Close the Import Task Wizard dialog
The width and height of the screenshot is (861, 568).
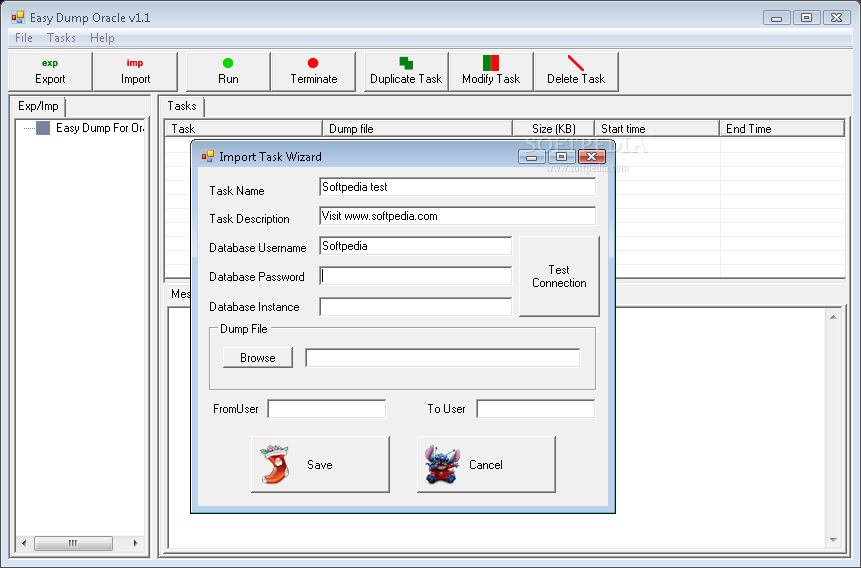(591, 157)
